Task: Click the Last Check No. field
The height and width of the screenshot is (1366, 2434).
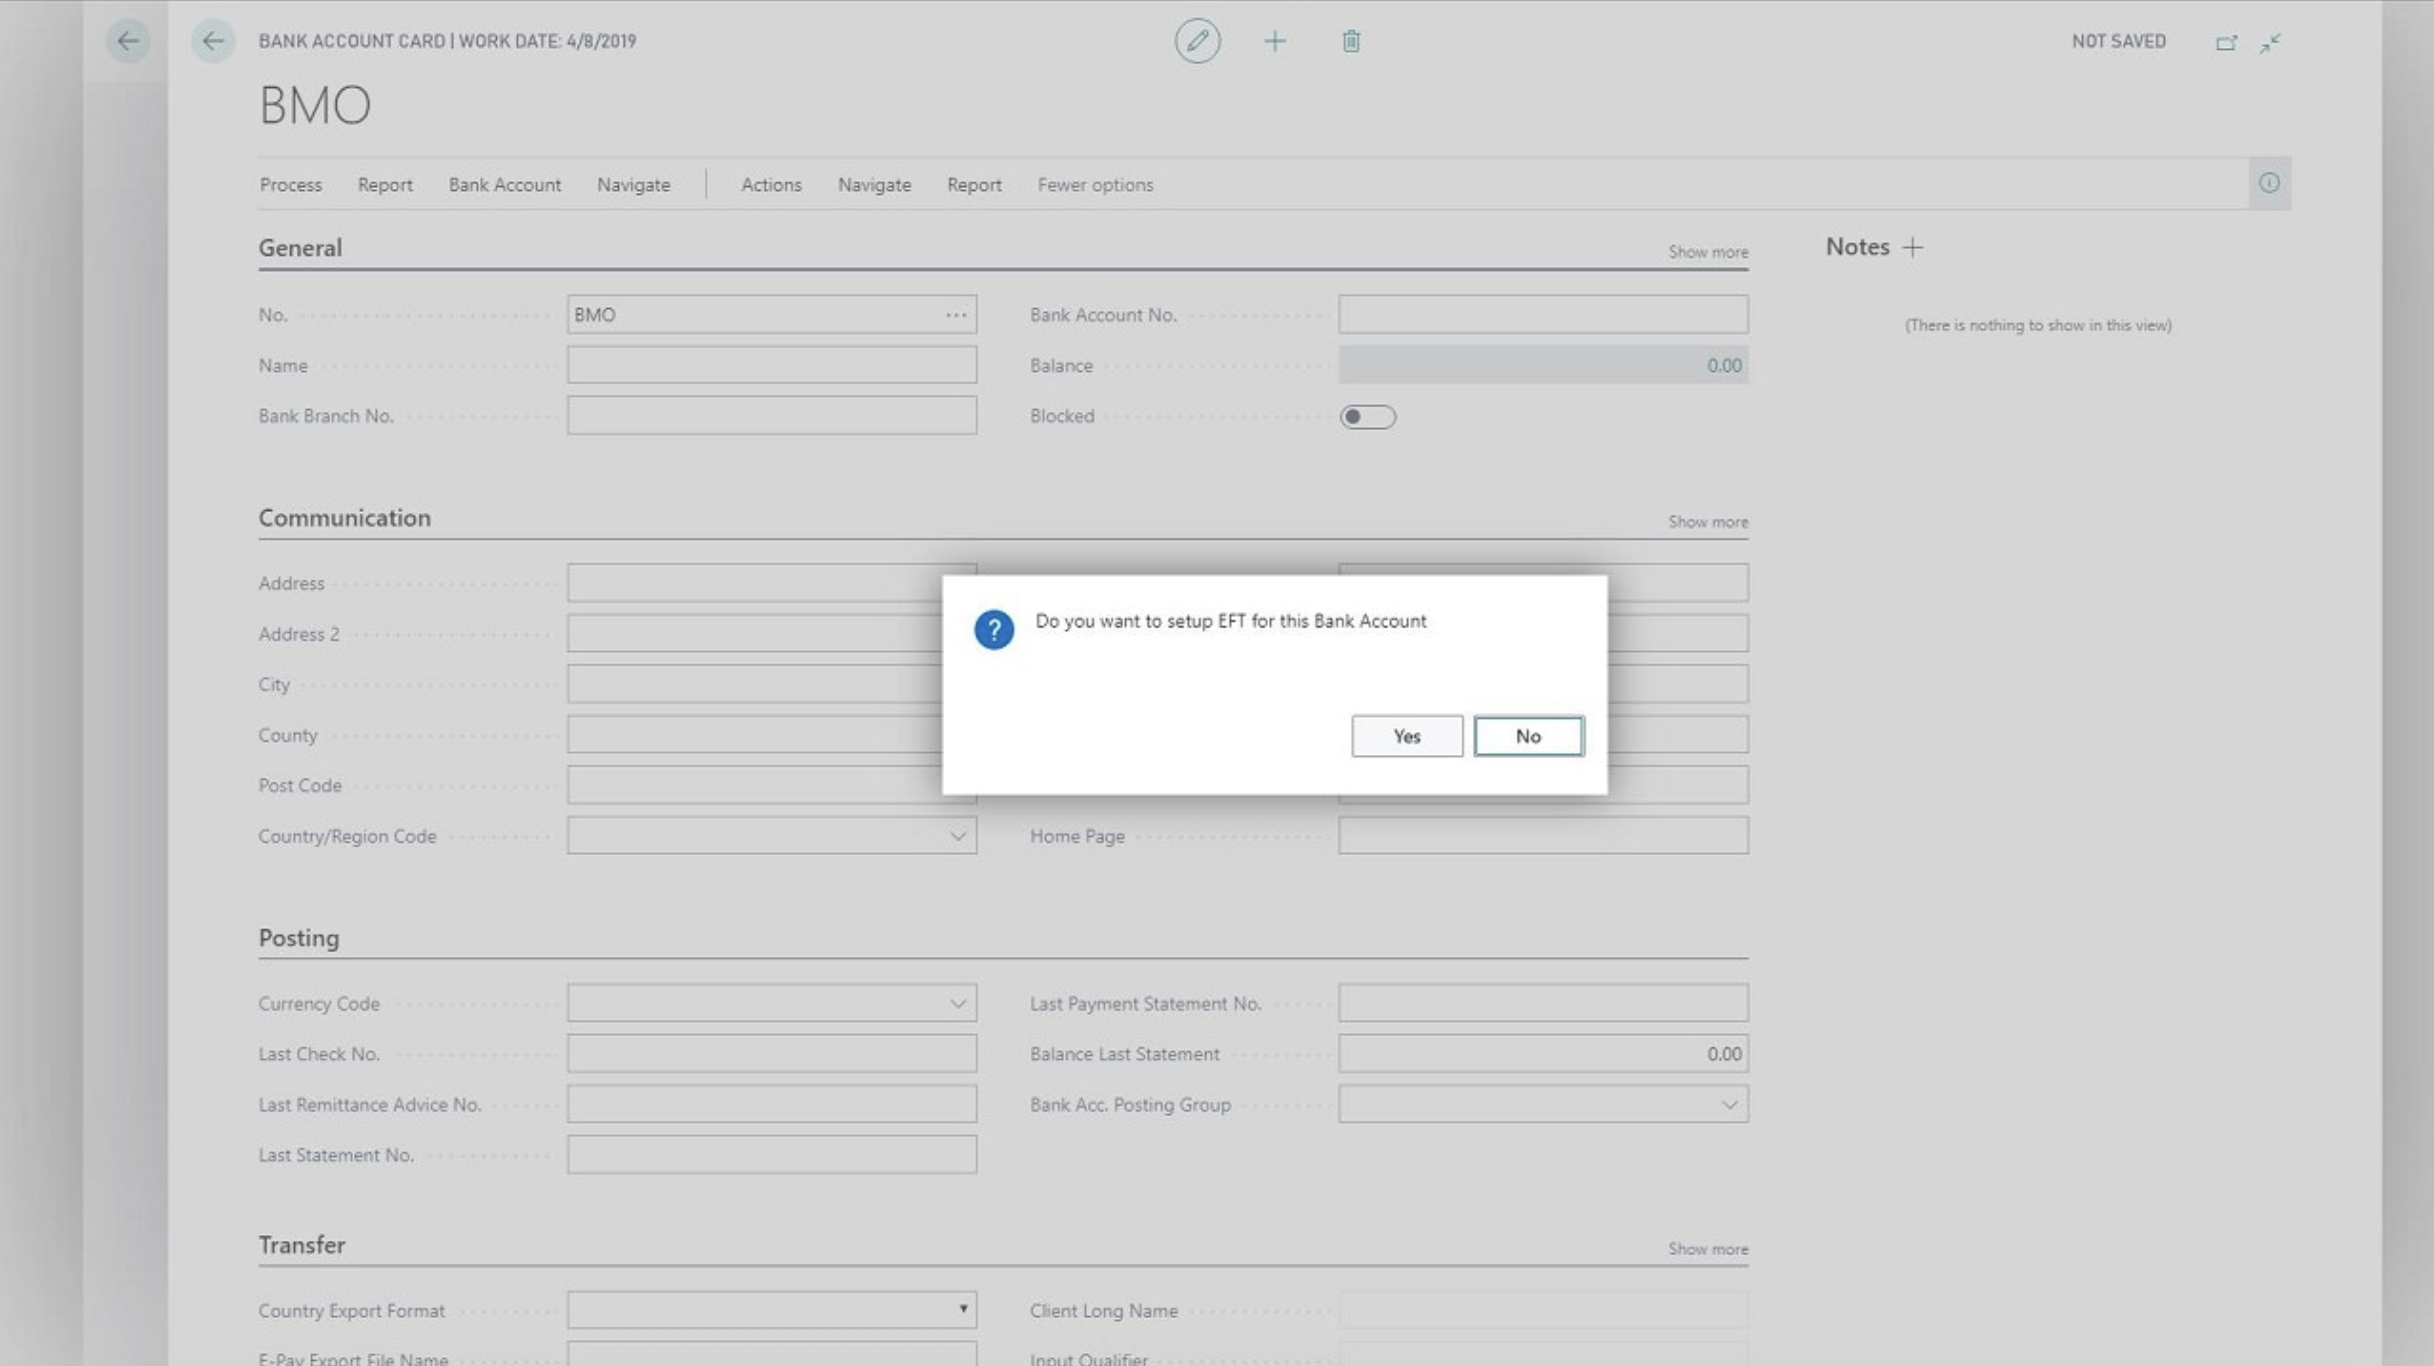Action: [x=772, y=1054]
